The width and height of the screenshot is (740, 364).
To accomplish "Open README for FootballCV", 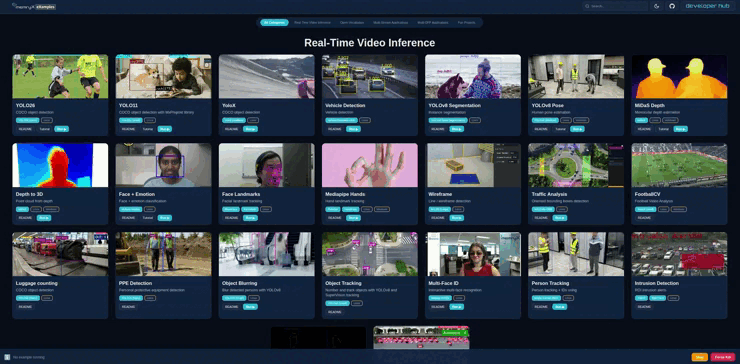I will 644,218.
